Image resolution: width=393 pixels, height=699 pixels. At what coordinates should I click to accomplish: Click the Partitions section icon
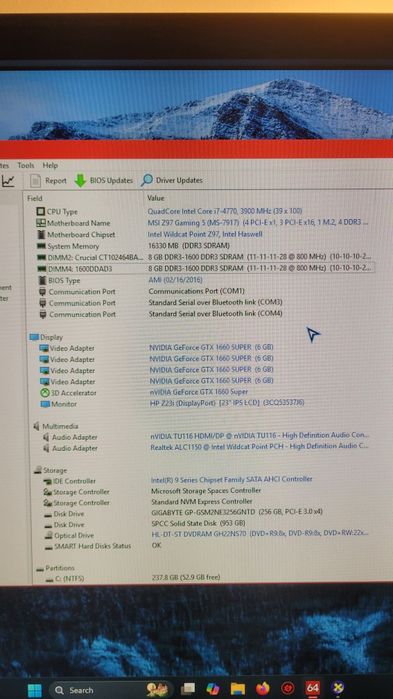click(40, 568)
